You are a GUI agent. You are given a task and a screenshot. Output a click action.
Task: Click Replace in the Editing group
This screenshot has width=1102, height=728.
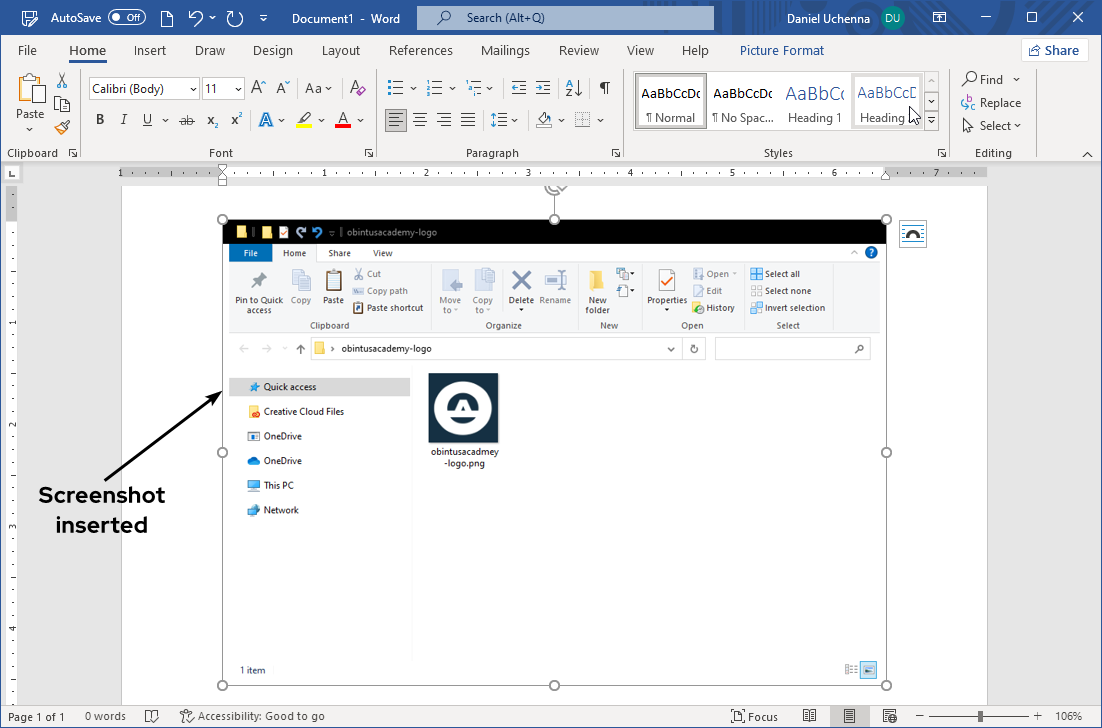point(991,103)
